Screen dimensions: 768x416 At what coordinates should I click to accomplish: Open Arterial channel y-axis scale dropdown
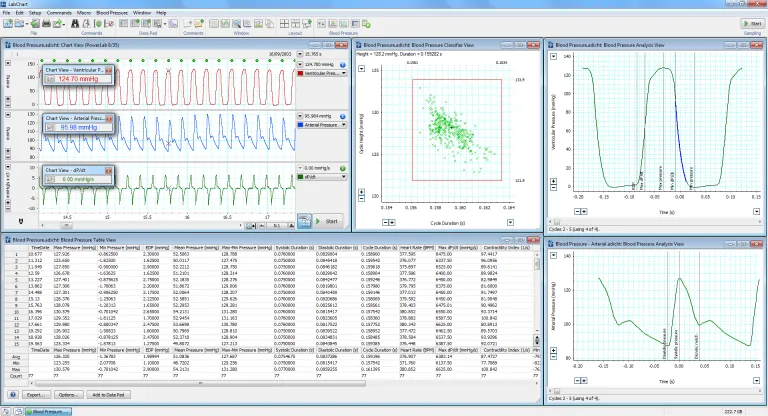click(x=8, y=115)
